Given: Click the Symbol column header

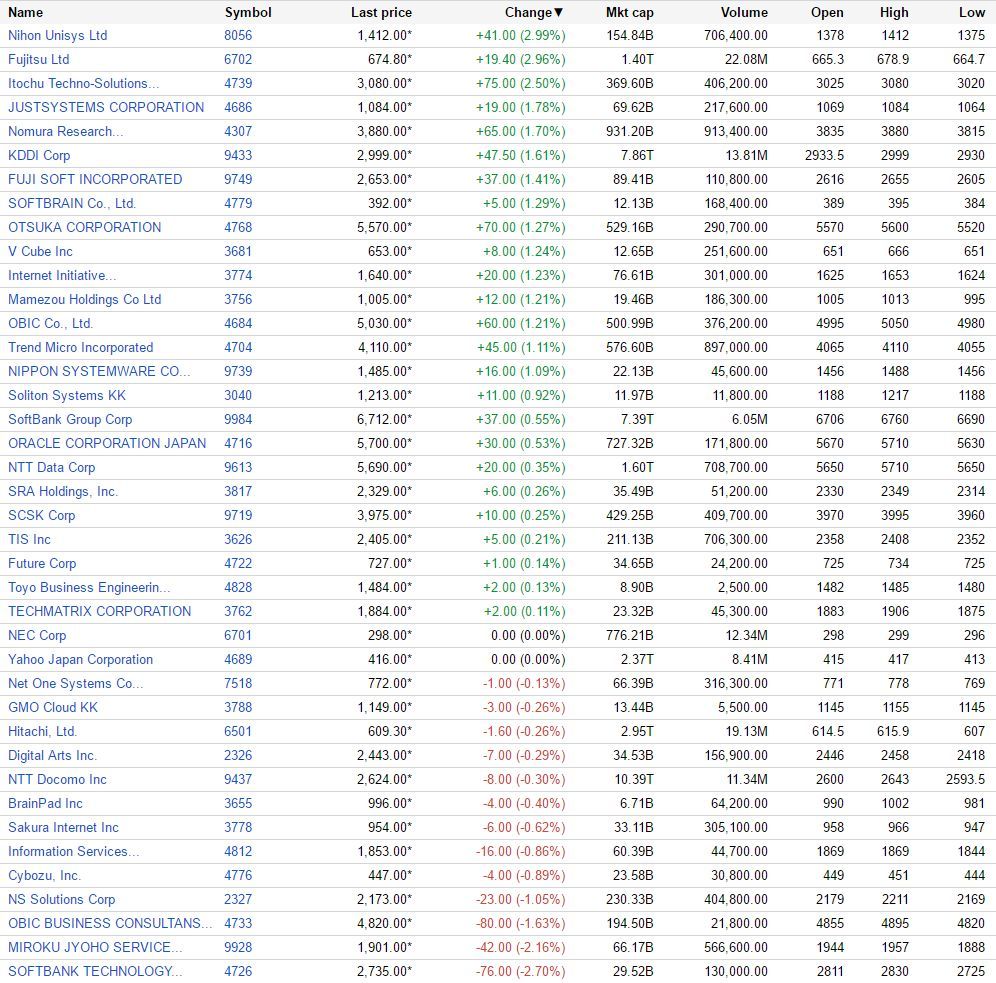Looking at the screenshot, I should (x=248, y=12).
